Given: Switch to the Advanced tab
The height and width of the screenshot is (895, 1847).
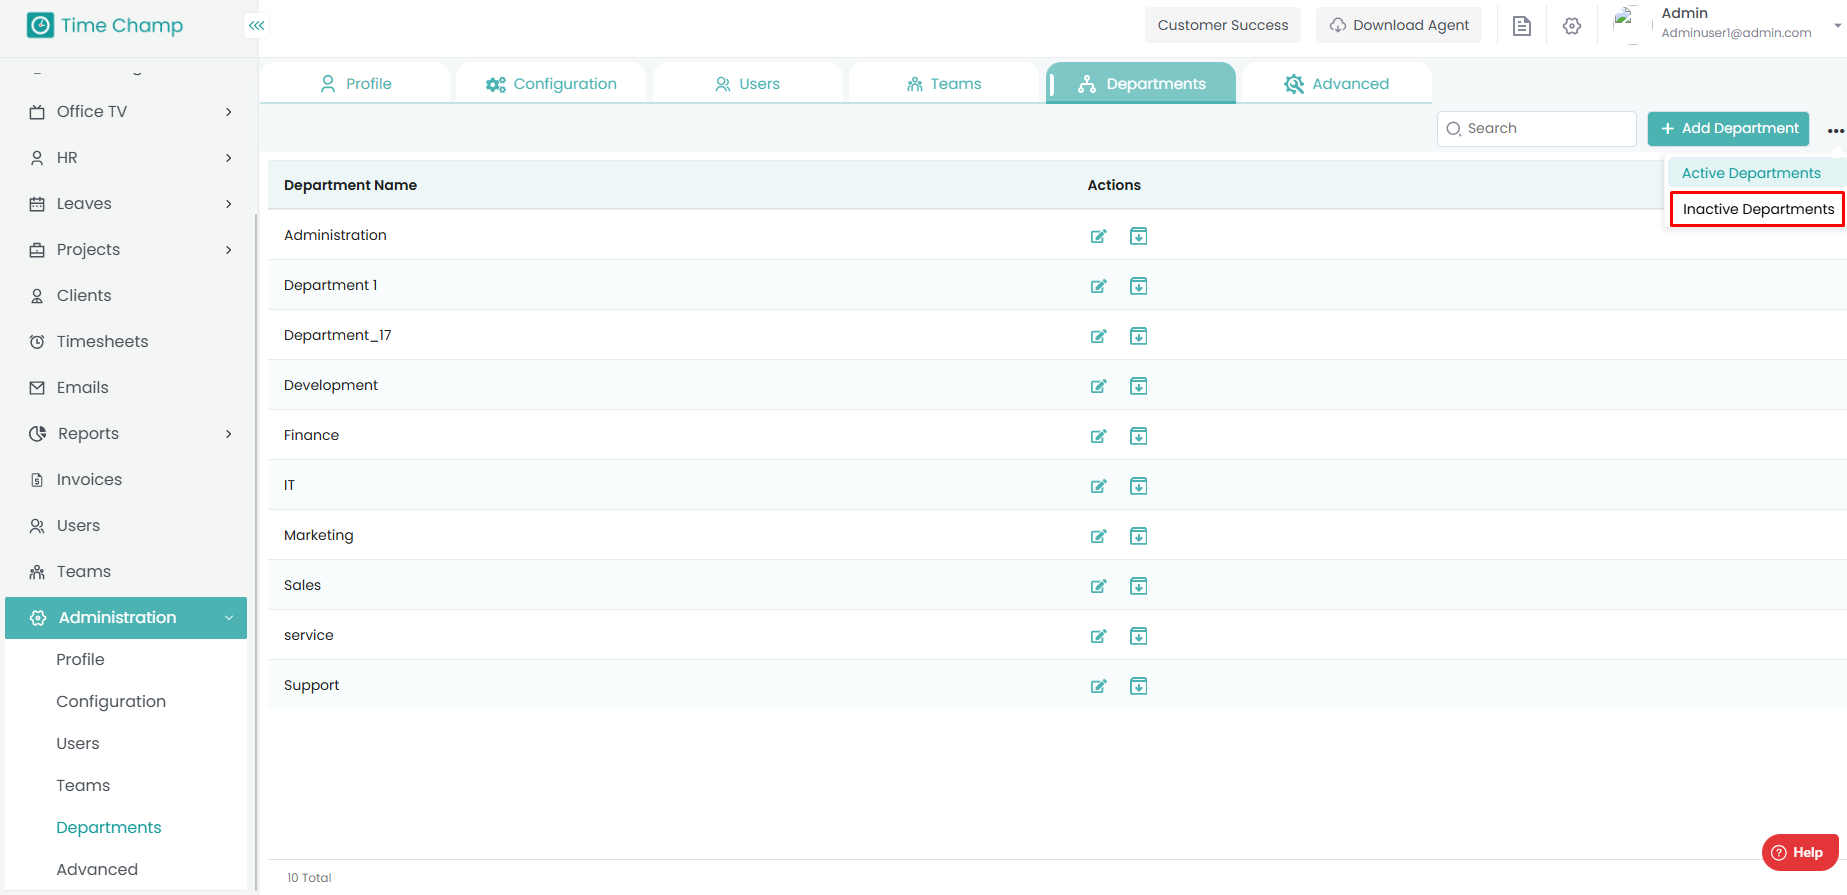Looking at the screenshot, I should [1337, 83].
